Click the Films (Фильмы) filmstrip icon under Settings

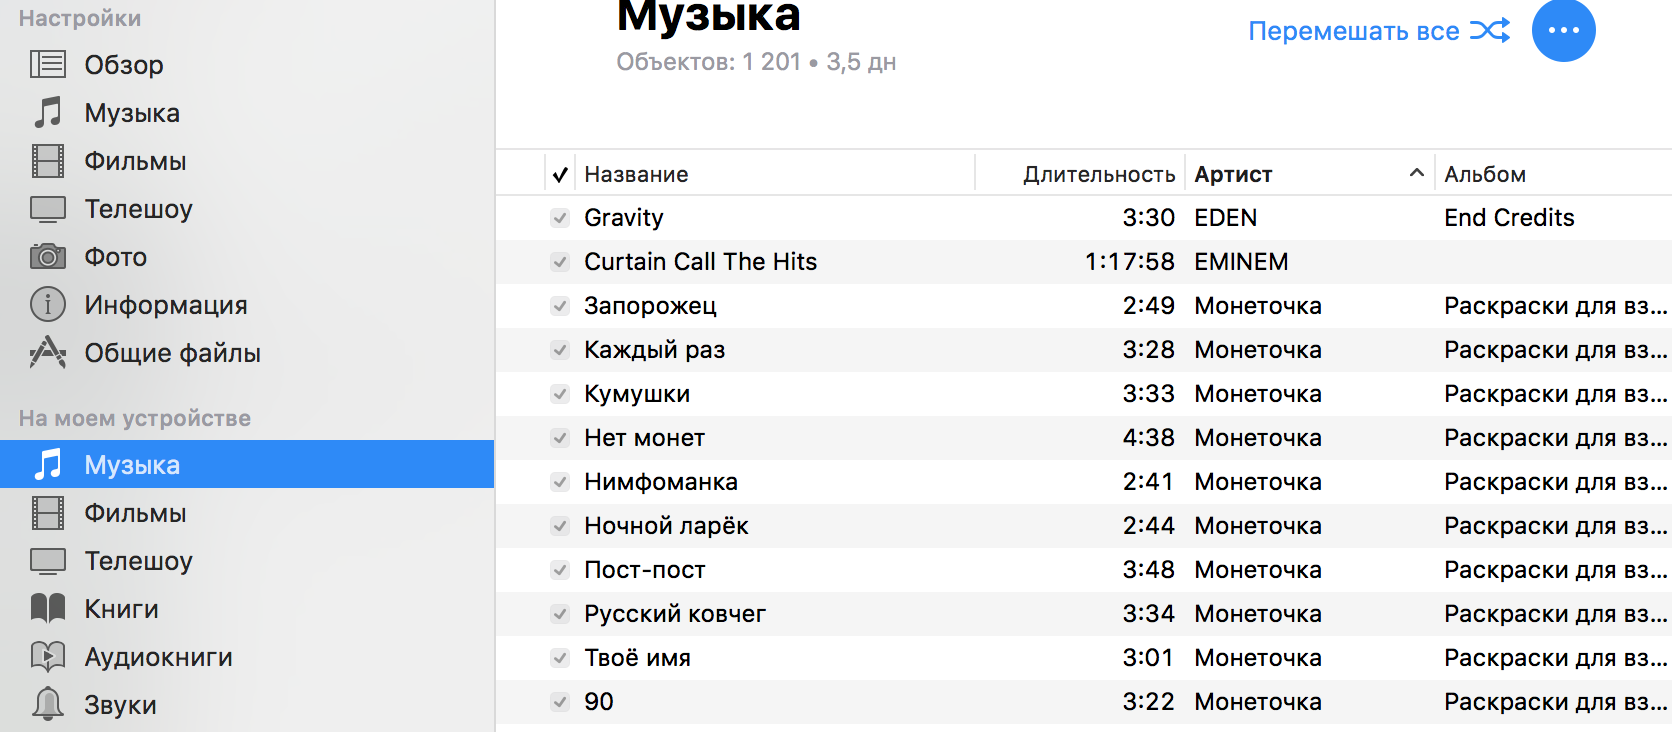(48, 161)
